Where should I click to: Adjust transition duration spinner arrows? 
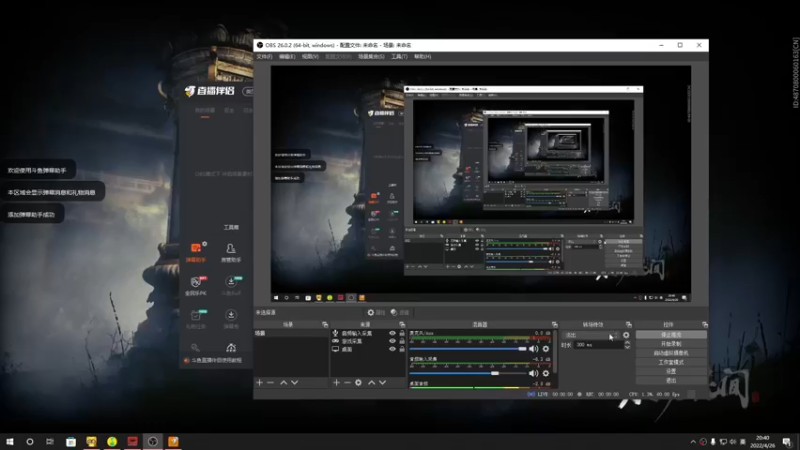627,345
